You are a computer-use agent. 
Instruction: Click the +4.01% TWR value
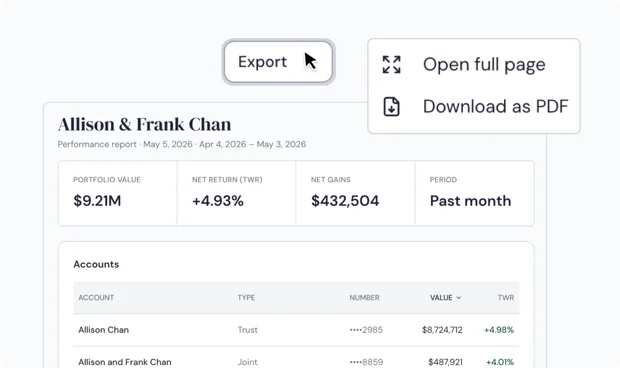500,362
